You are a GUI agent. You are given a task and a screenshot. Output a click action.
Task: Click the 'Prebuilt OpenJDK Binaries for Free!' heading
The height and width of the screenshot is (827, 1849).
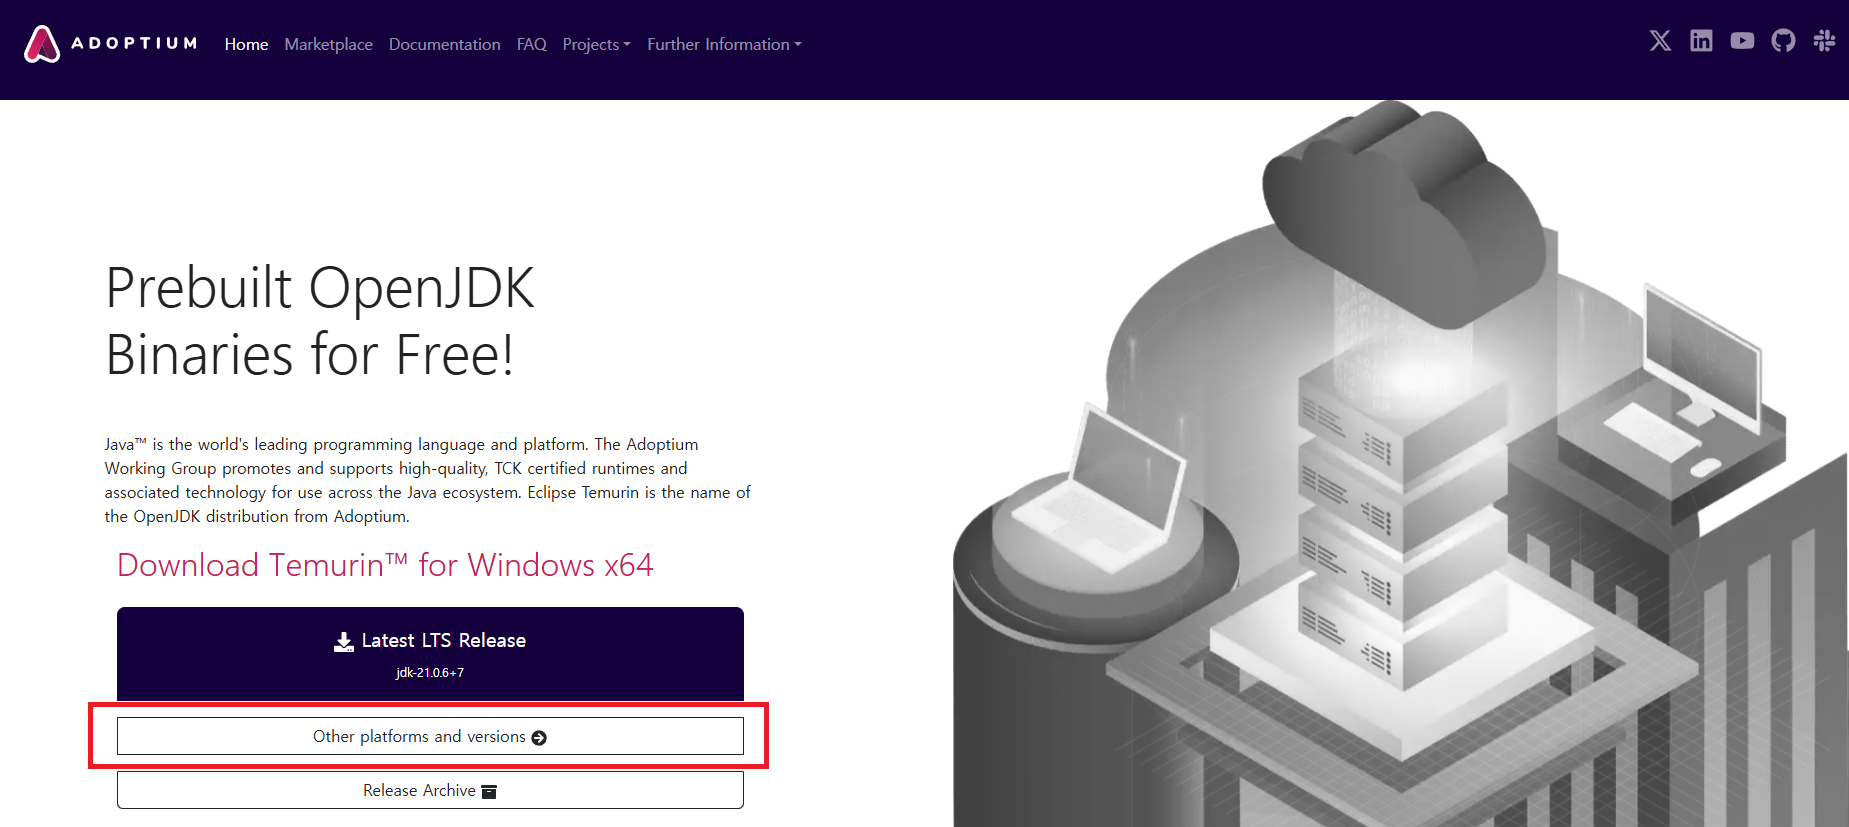(320, 321)
